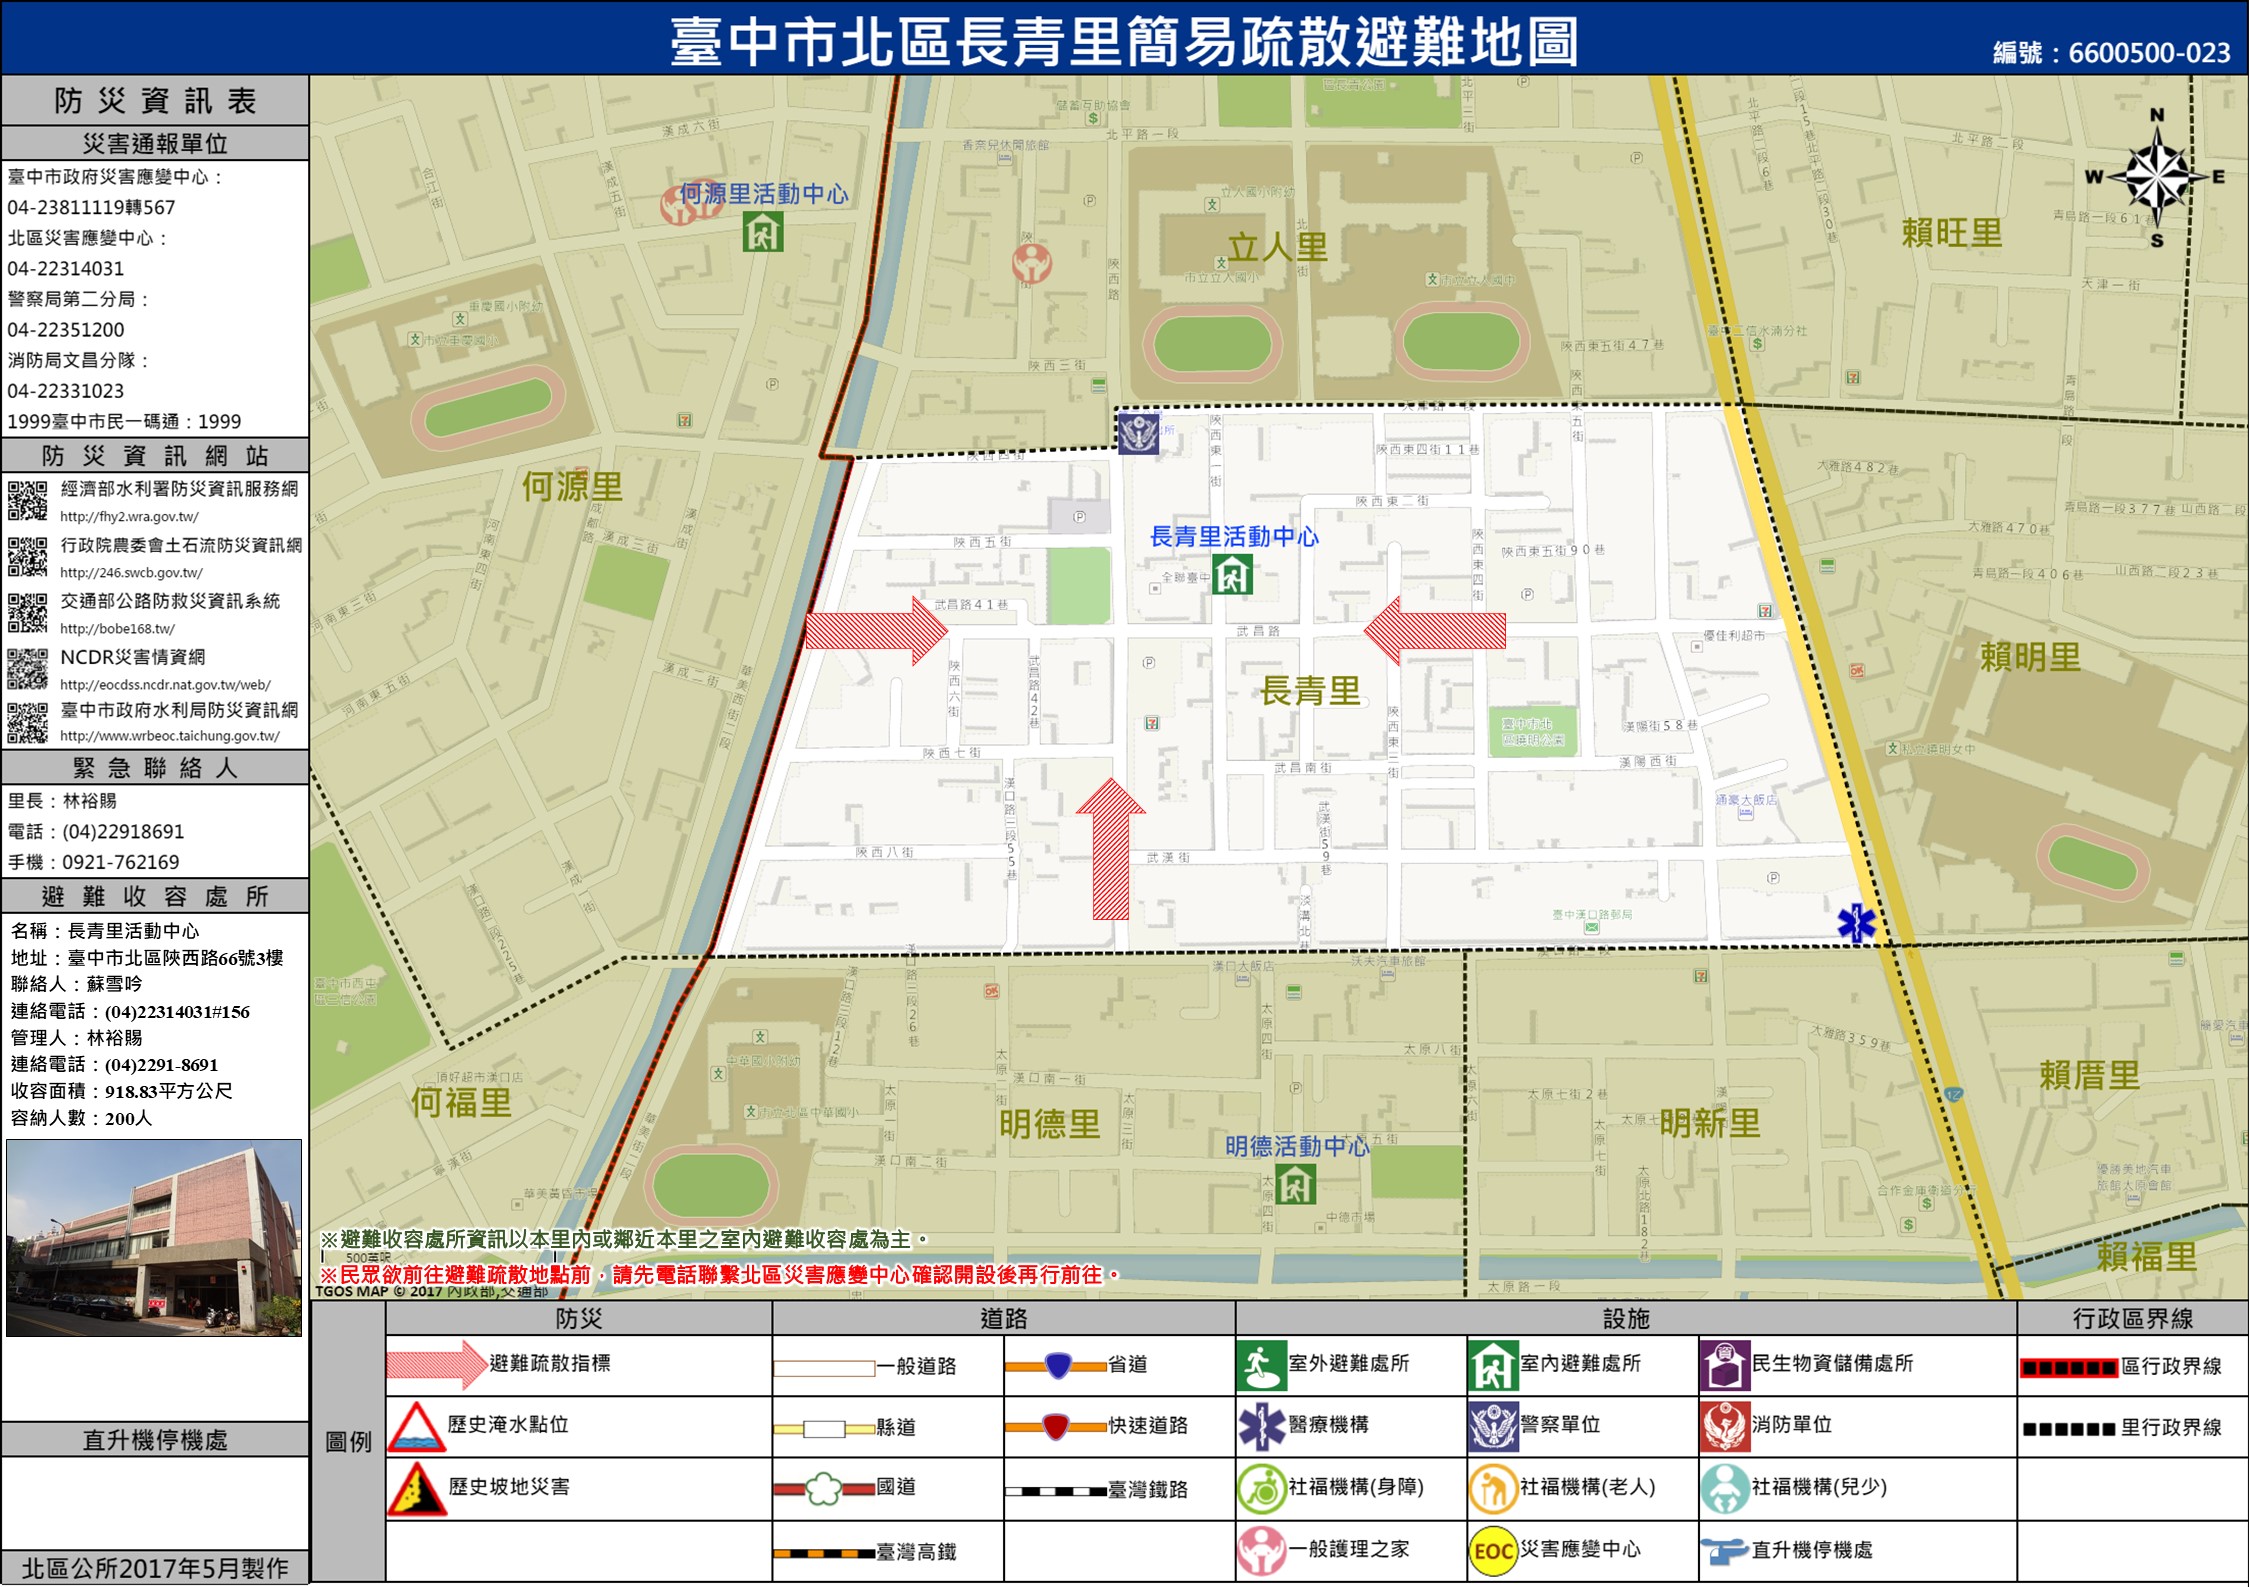Click the 立人里 label on the map

1277,247
